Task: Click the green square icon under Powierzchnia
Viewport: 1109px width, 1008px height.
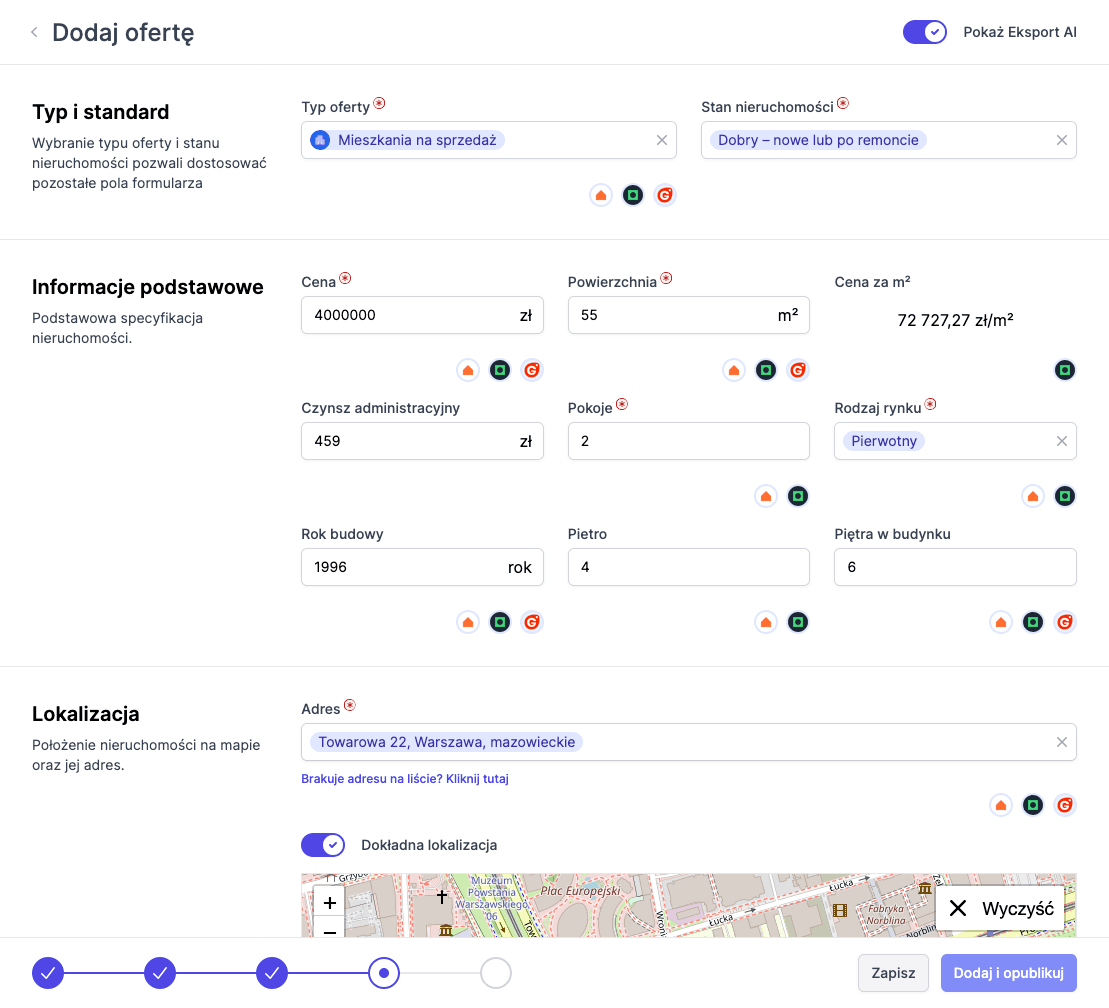Action: 766,370
